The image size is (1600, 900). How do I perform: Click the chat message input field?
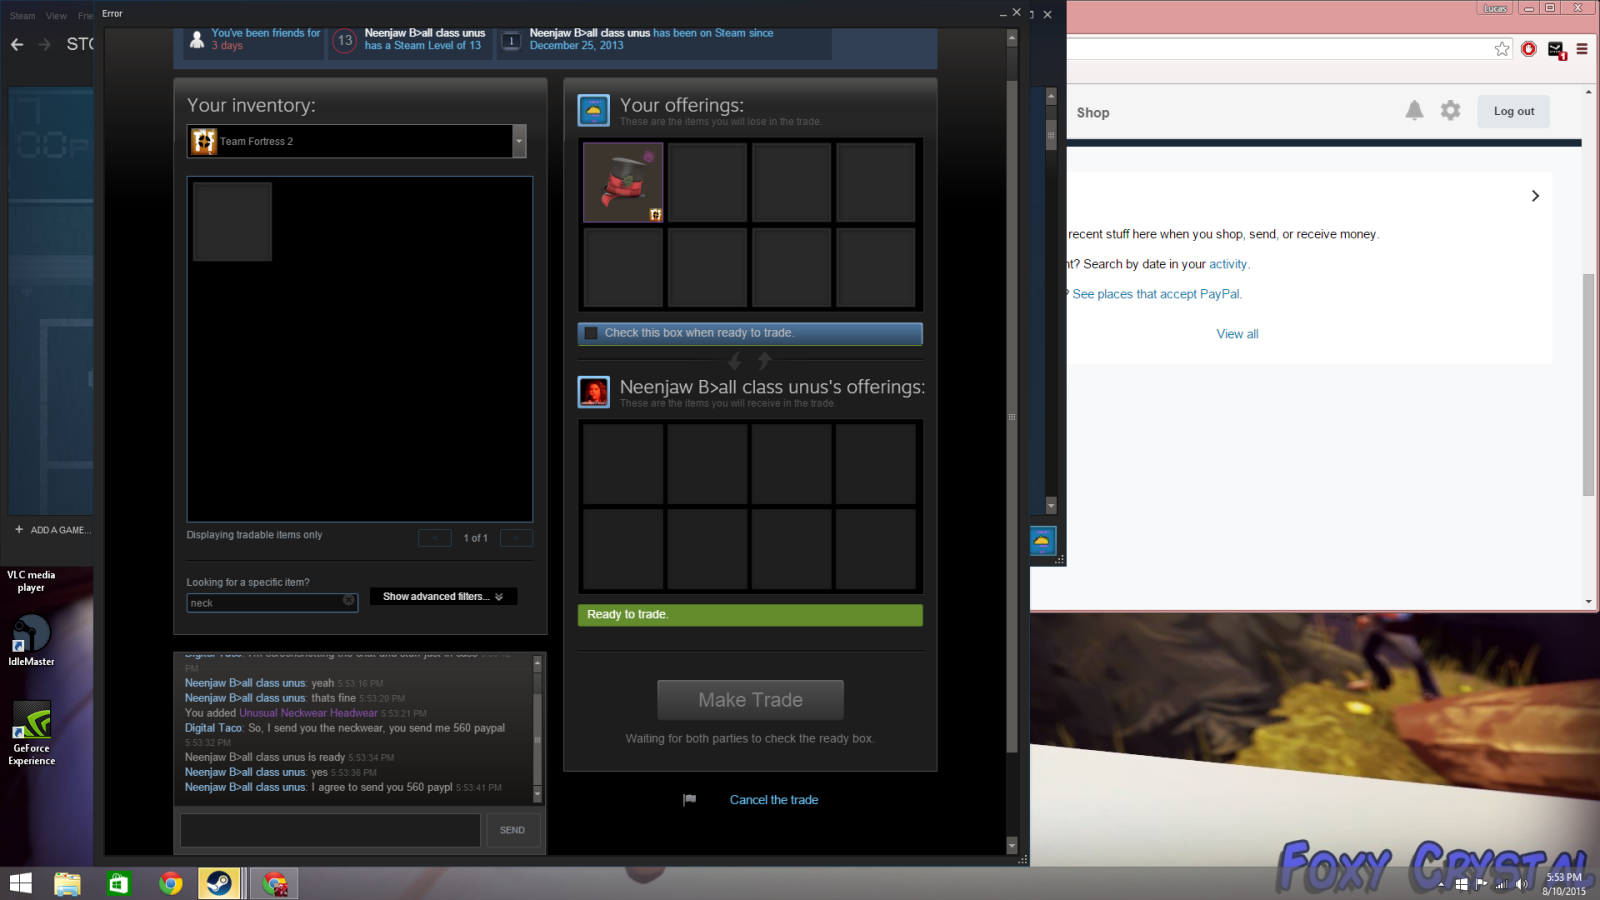click(x=330, y=830)
